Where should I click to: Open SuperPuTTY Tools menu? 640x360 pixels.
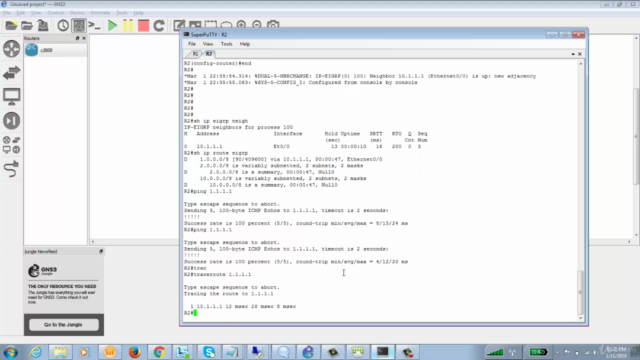[x=227, y=44]
